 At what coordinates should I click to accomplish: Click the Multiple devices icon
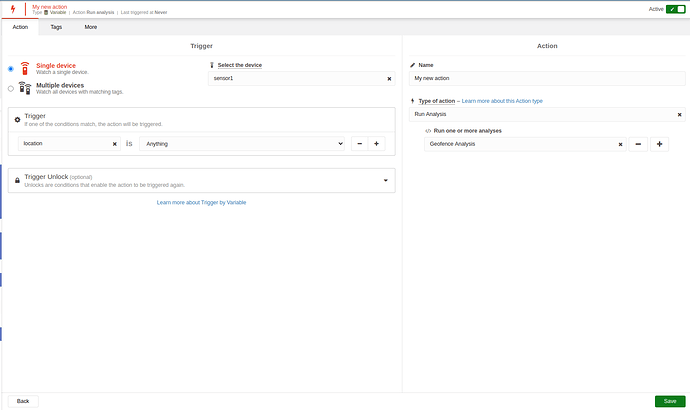click(x=25, y=88)
